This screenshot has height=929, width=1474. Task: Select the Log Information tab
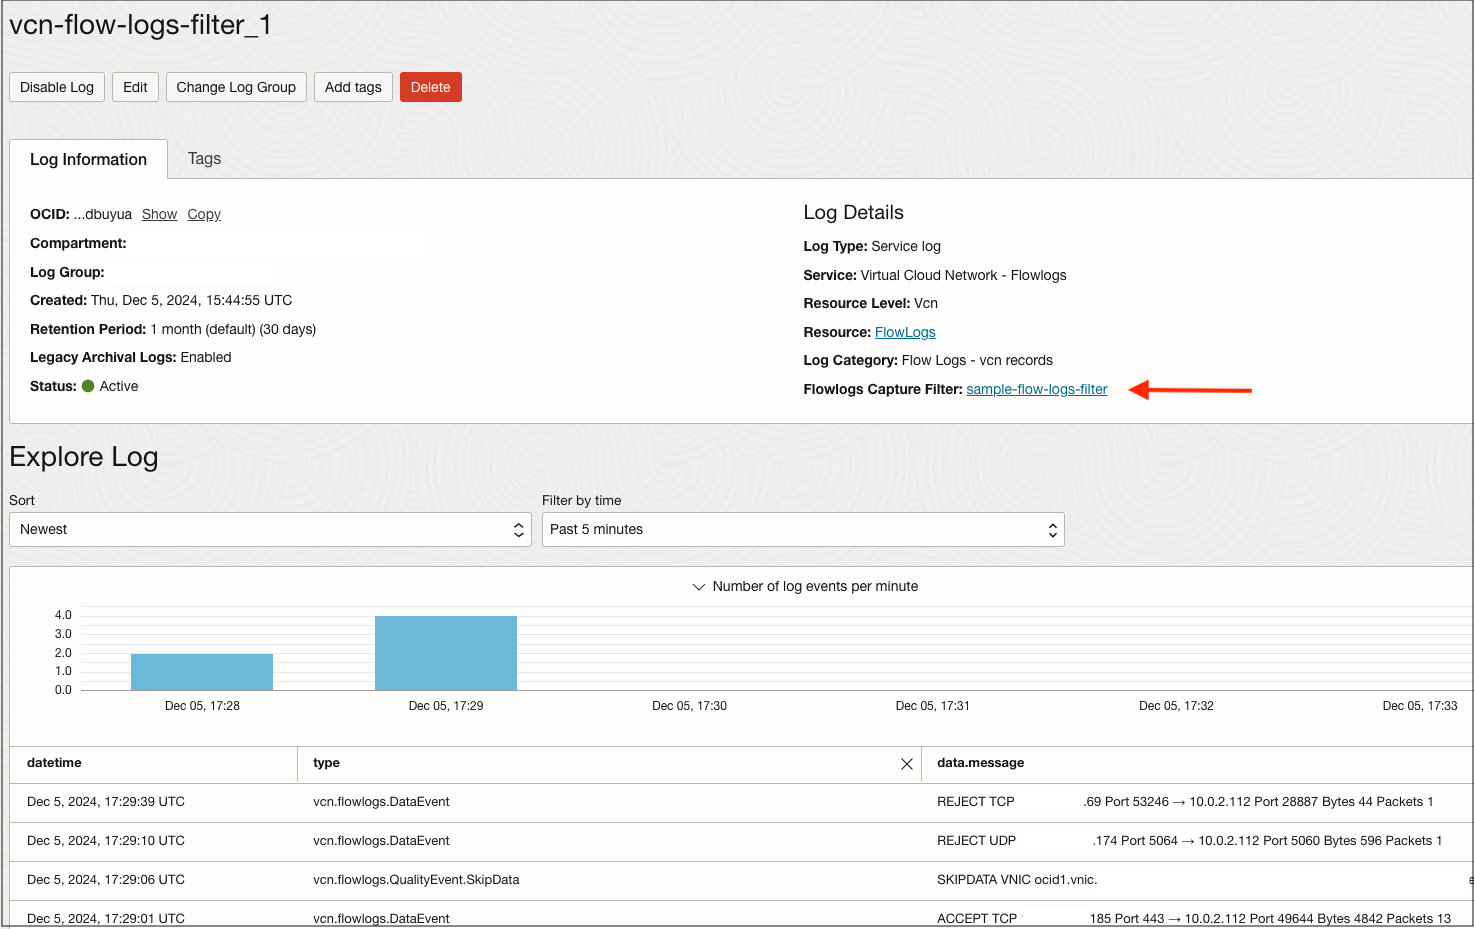(87, 158)
